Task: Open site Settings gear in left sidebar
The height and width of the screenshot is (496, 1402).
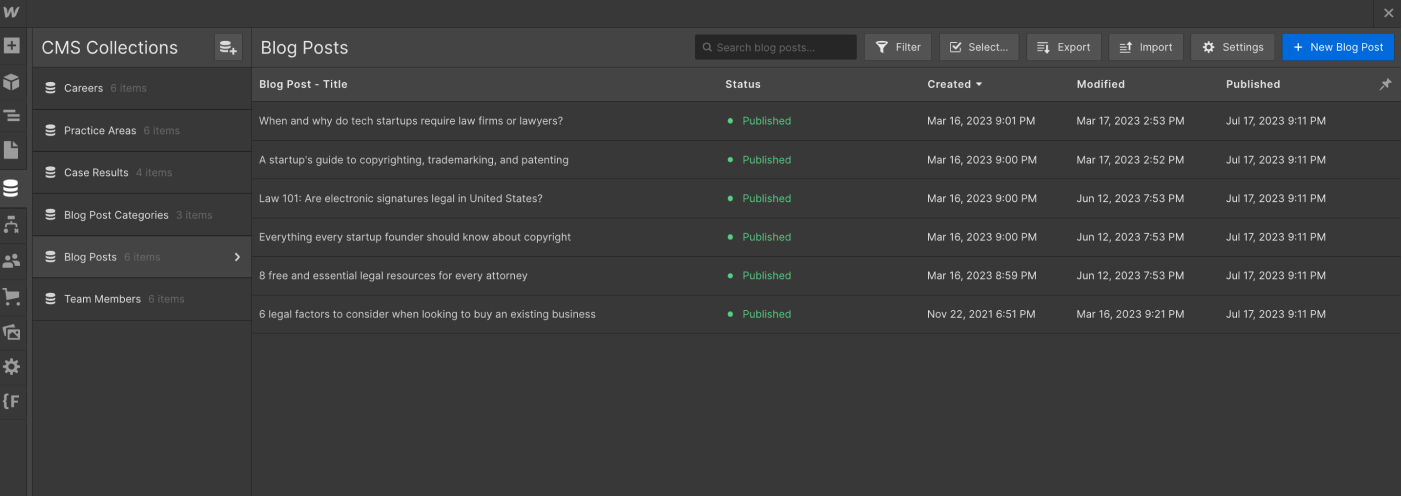Action: [12, 367]
